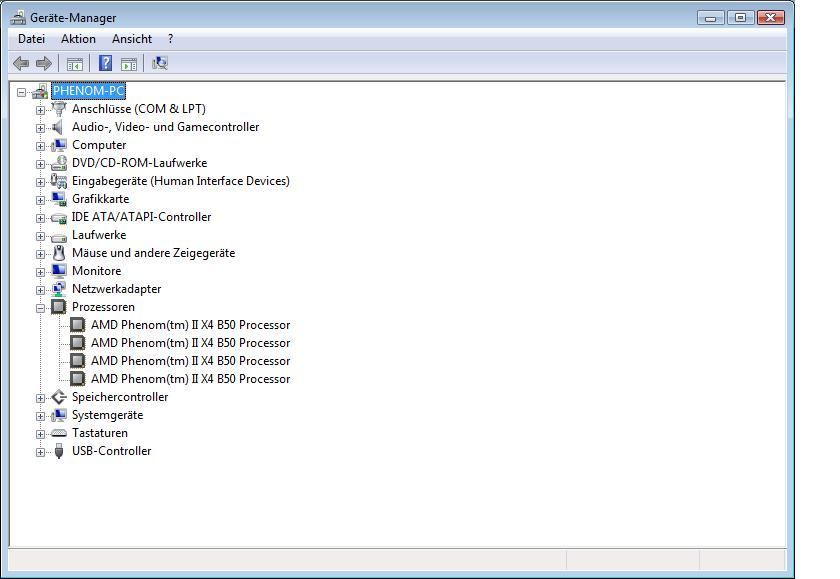Maximize the Geräte-Manager window
Viewport: 840px width, 579px height.
[740, 18]
